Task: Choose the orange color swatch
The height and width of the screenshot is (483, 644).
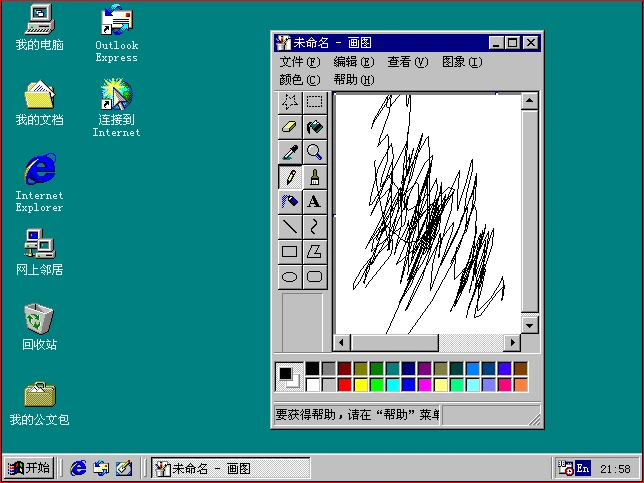Action: 520,385
